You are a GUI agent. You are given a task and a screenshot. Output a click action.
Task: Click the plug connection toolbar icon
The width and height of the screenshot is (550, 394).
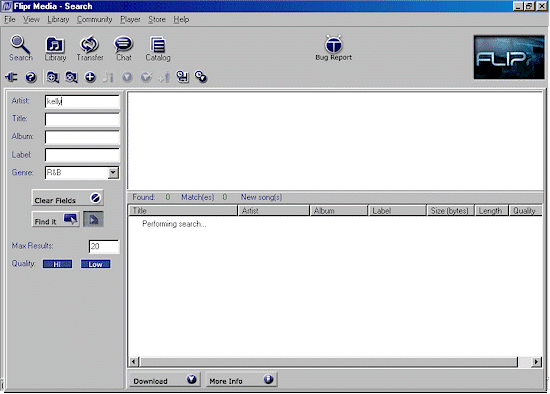coord(11,77)
